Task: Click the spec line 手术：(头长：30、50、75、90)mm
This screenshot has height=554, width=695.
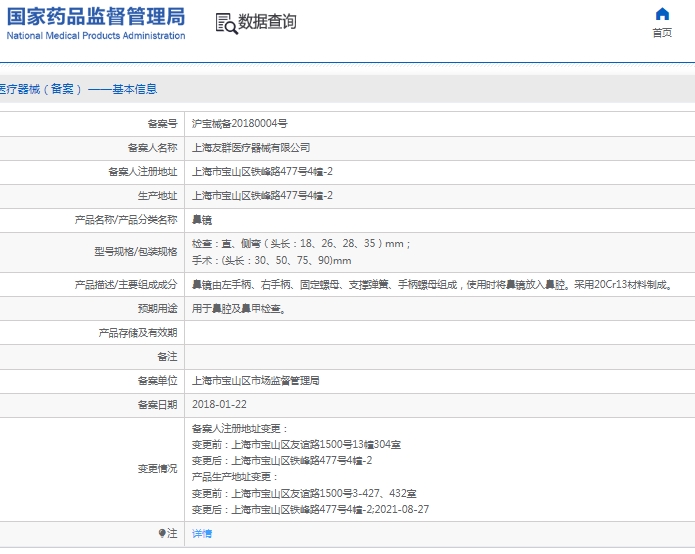Action: tap(271, 260)
